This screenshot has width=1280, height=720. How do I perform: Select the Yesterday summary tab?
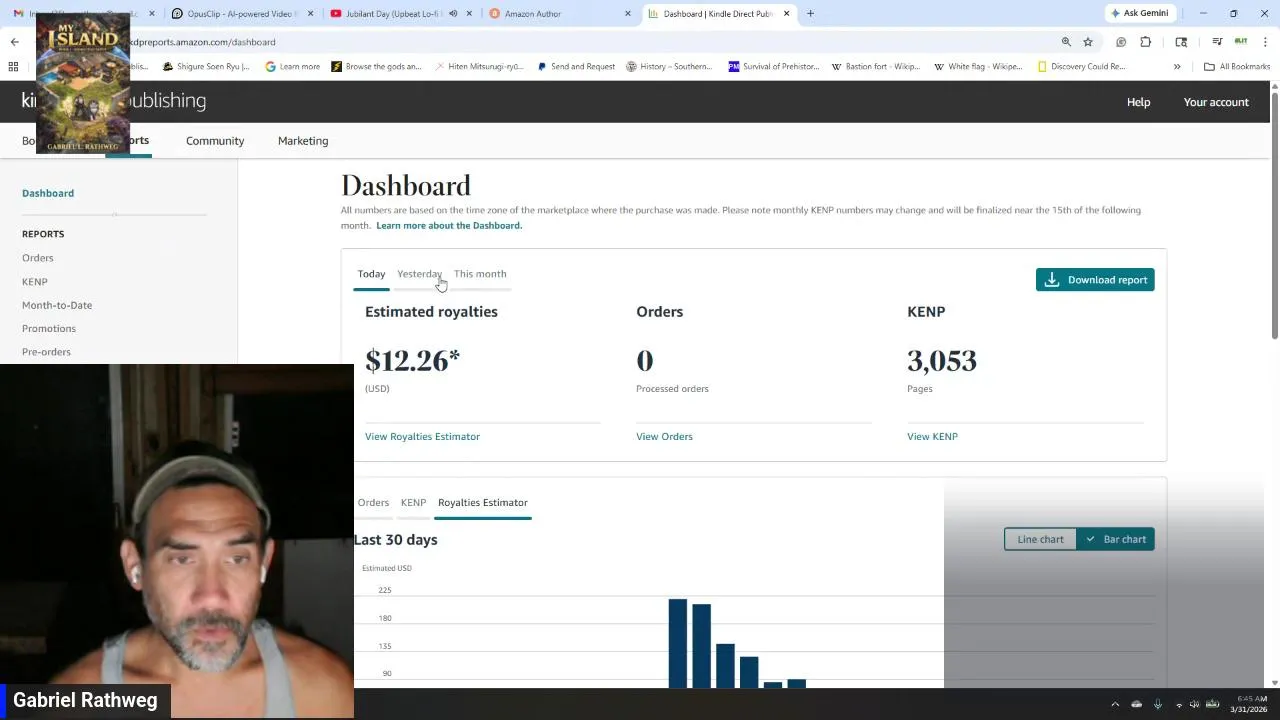tap(419, 274)
